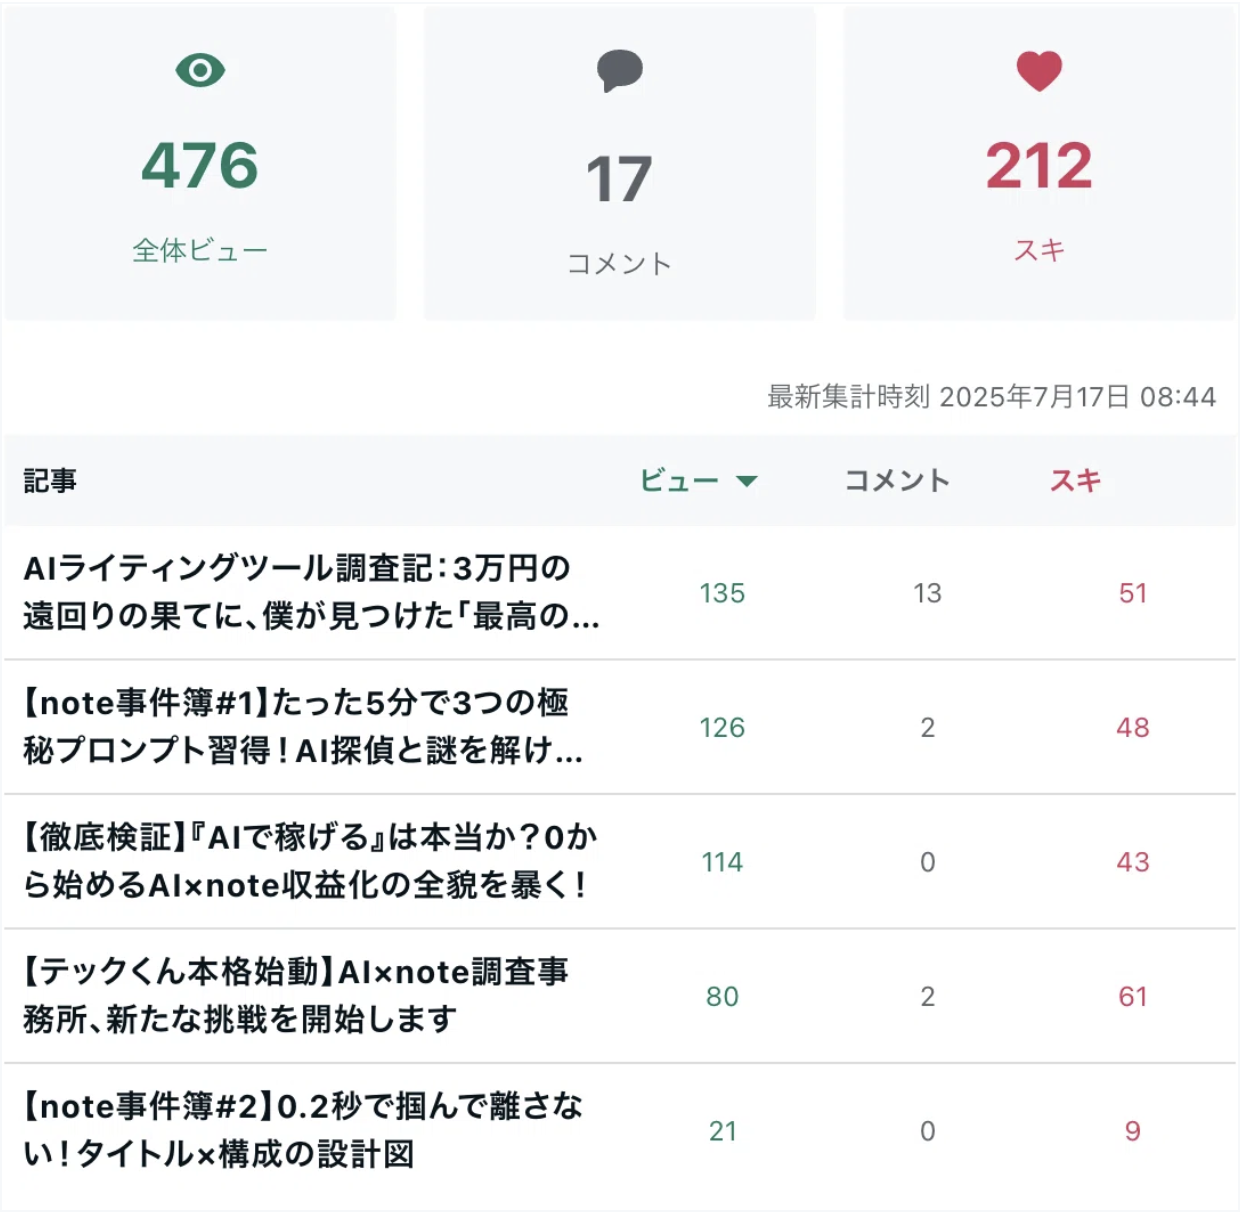Open the 【徹底検証】AIで稼げる article
The height and width of the screenshot is (1212, 1242).
coord(310,861)
